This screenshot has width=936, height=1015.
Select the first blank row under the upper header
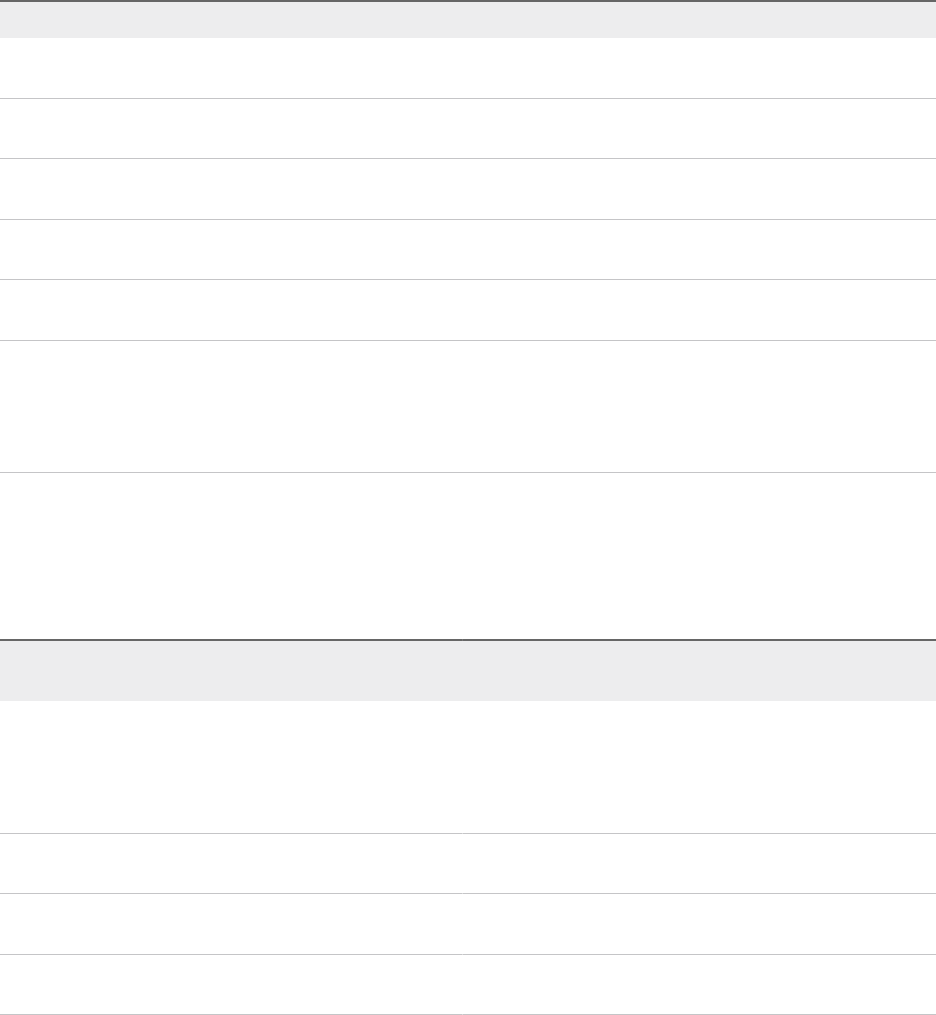pos(468,68)
